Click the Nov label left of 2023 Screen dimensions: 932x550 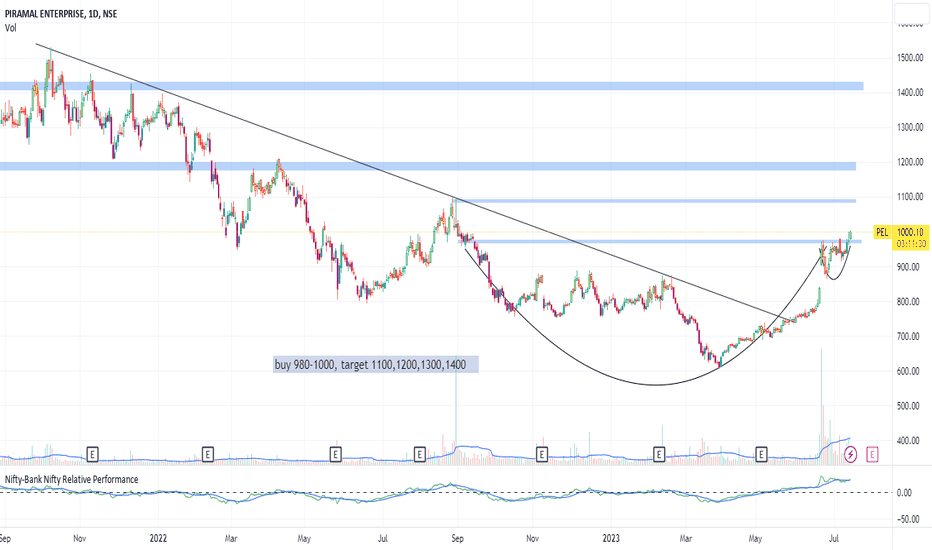coord(533,539)
